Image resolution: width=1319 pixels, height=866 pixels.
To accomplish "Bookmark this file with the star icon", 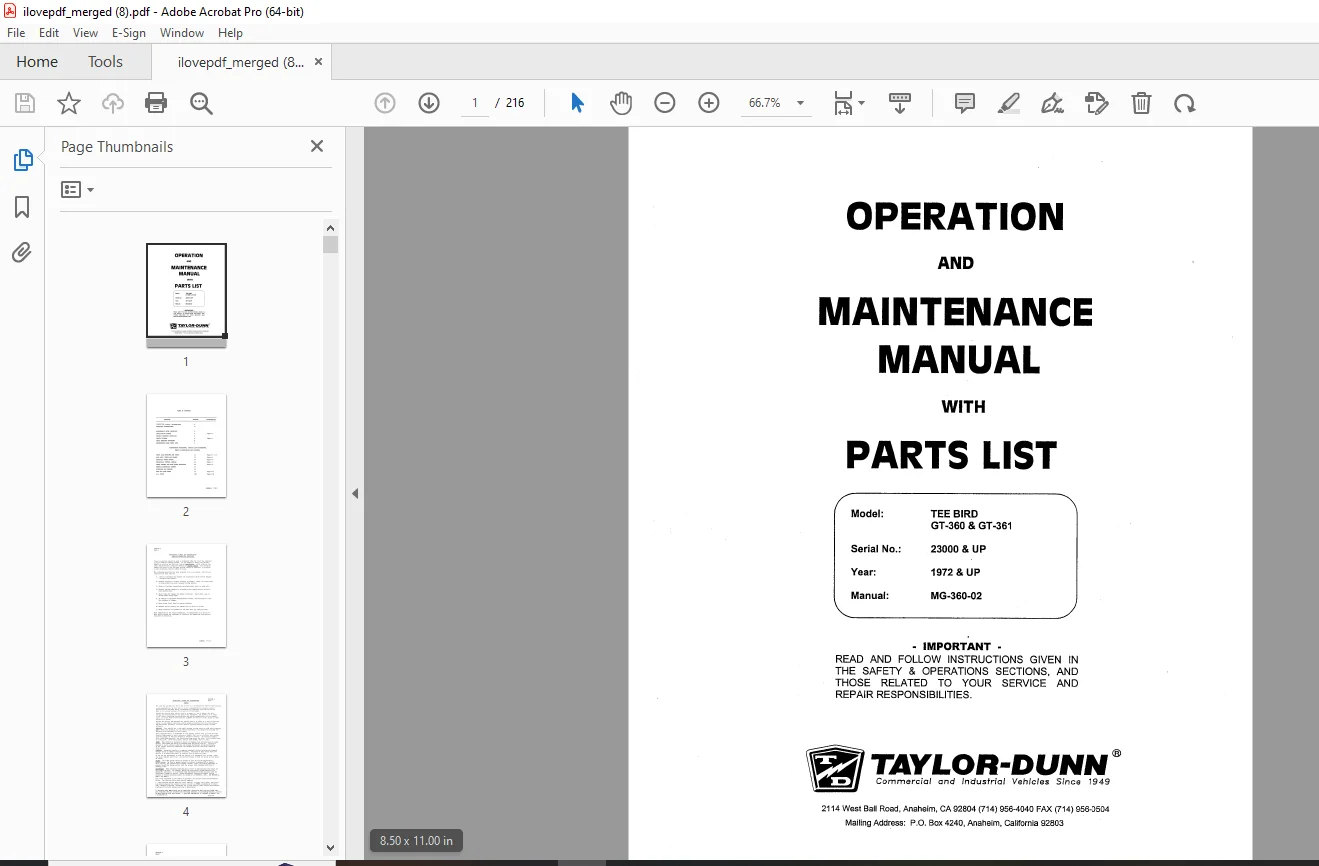I will (69, 103).
